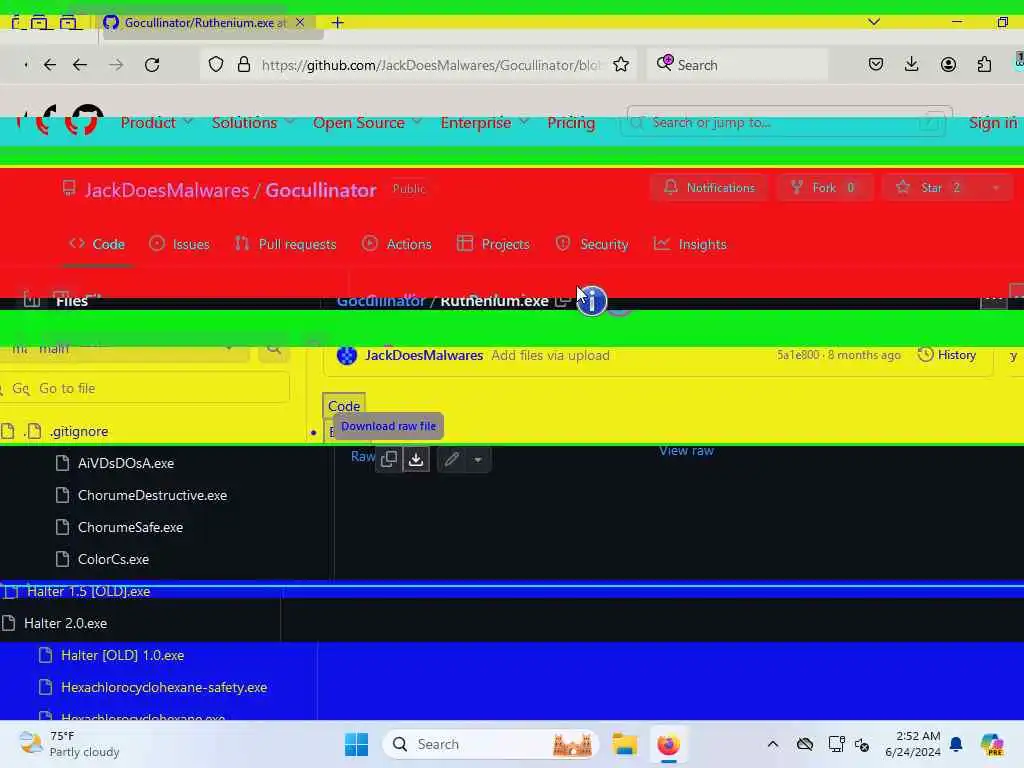Viewport: 1024px width, 768px height.
Task: Expand the Open Source menu
Action: coord(367,123)
